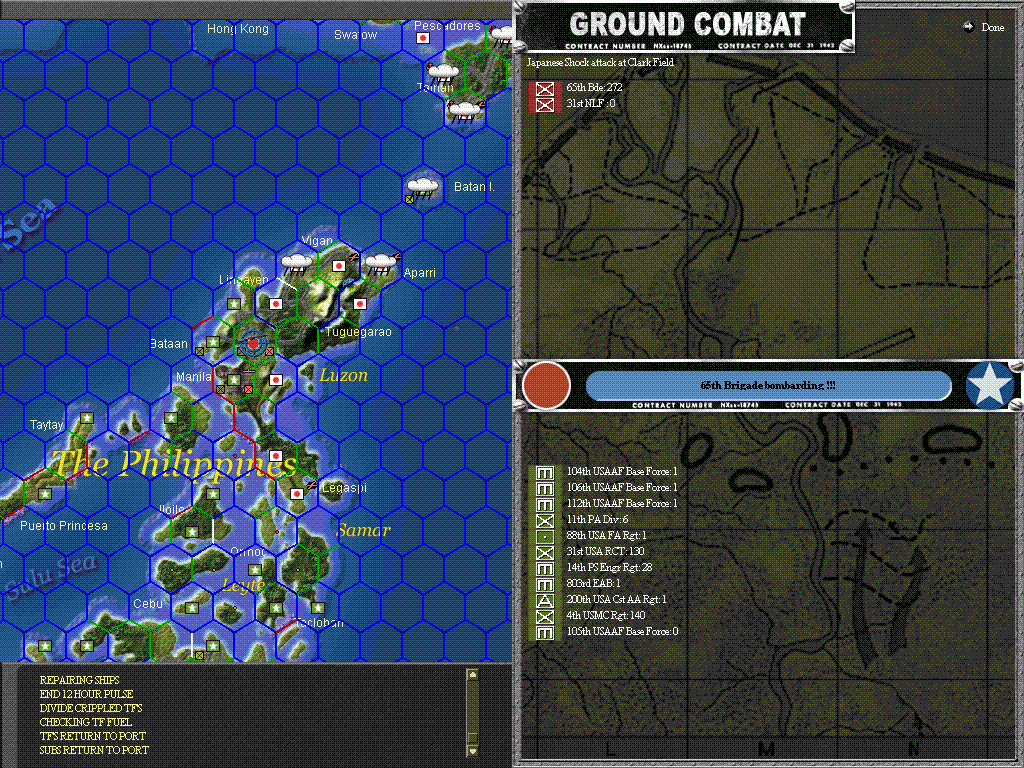The width and height of the screenshot is (1024, 768).
Task: Select the Aparri Japanese base icon
Action: pos(359,304)
